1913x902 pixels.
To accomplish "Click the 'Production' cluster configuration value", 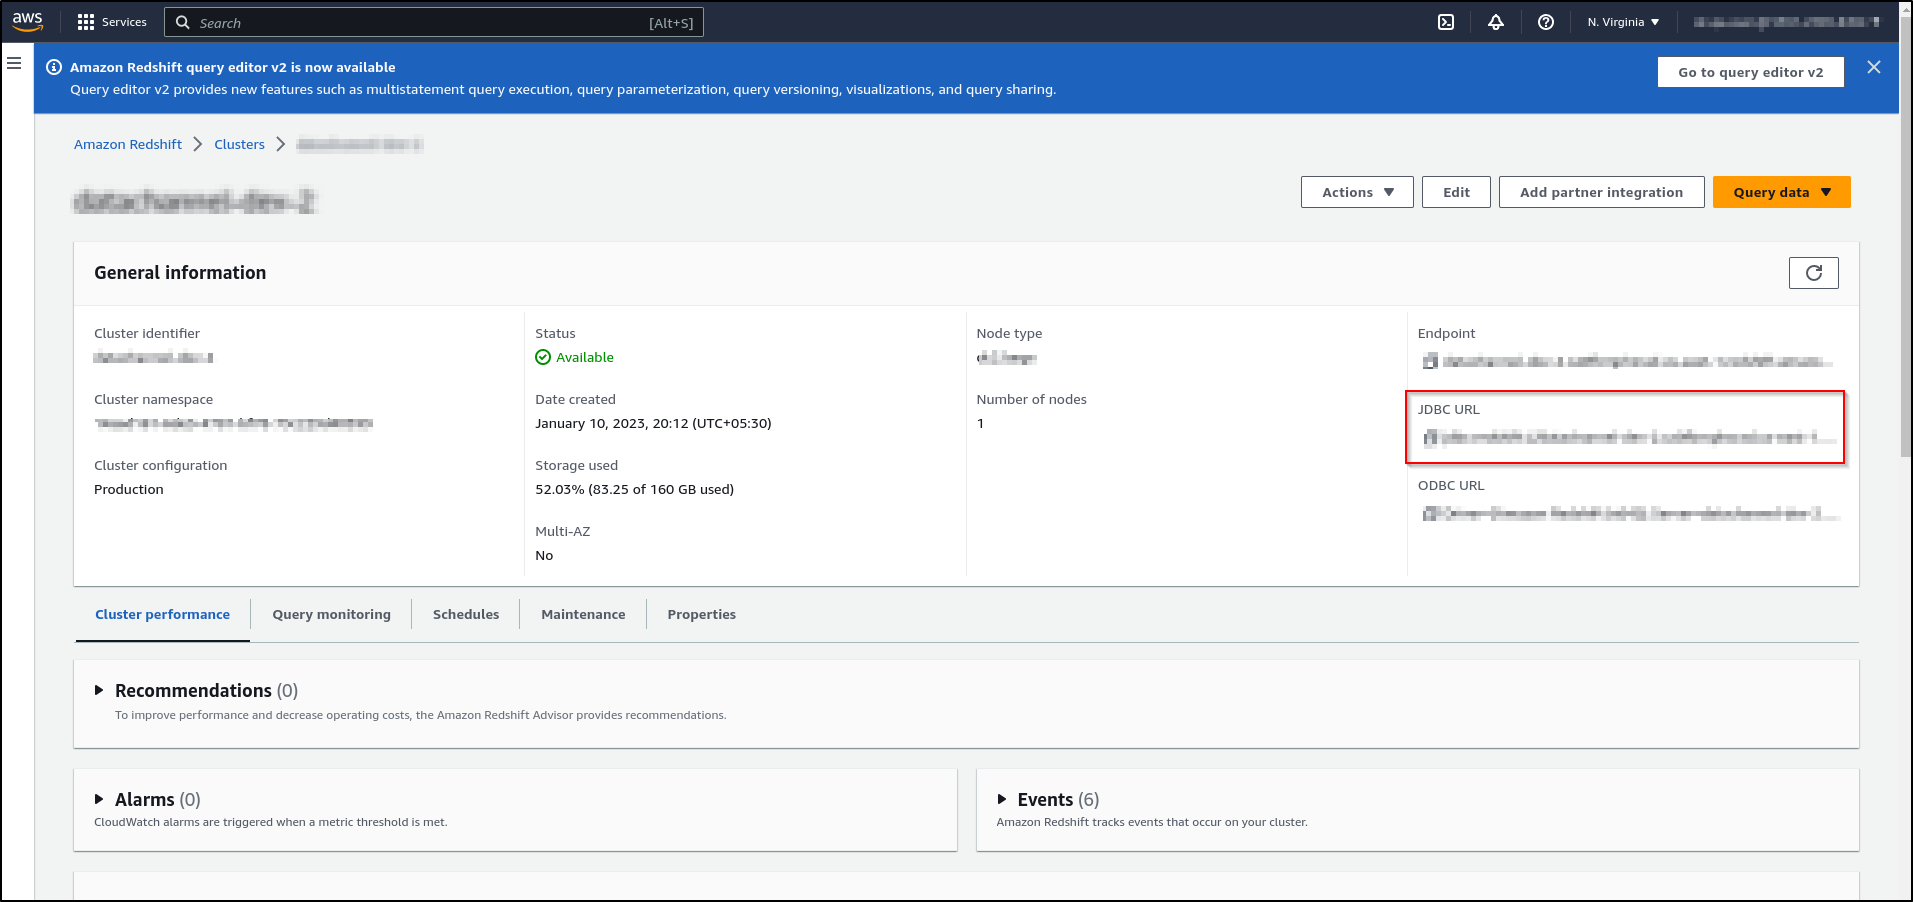I will click(x=129, y=489).
